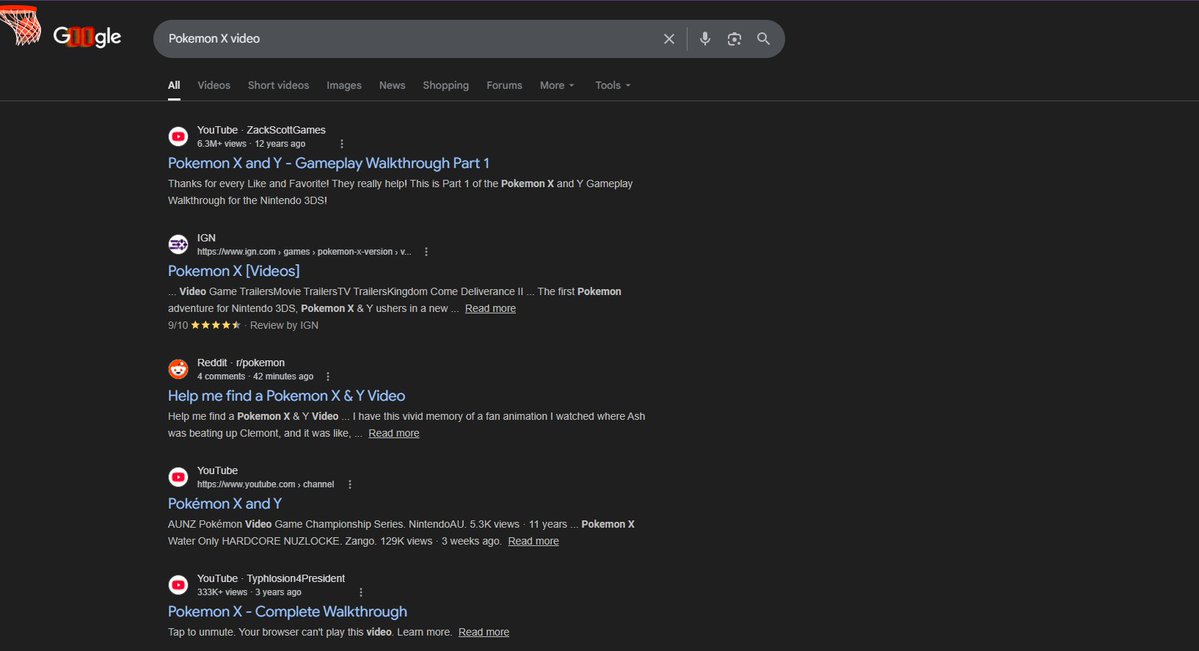Expand the More dropdown

pyautogui.click(x=557, y=86)
